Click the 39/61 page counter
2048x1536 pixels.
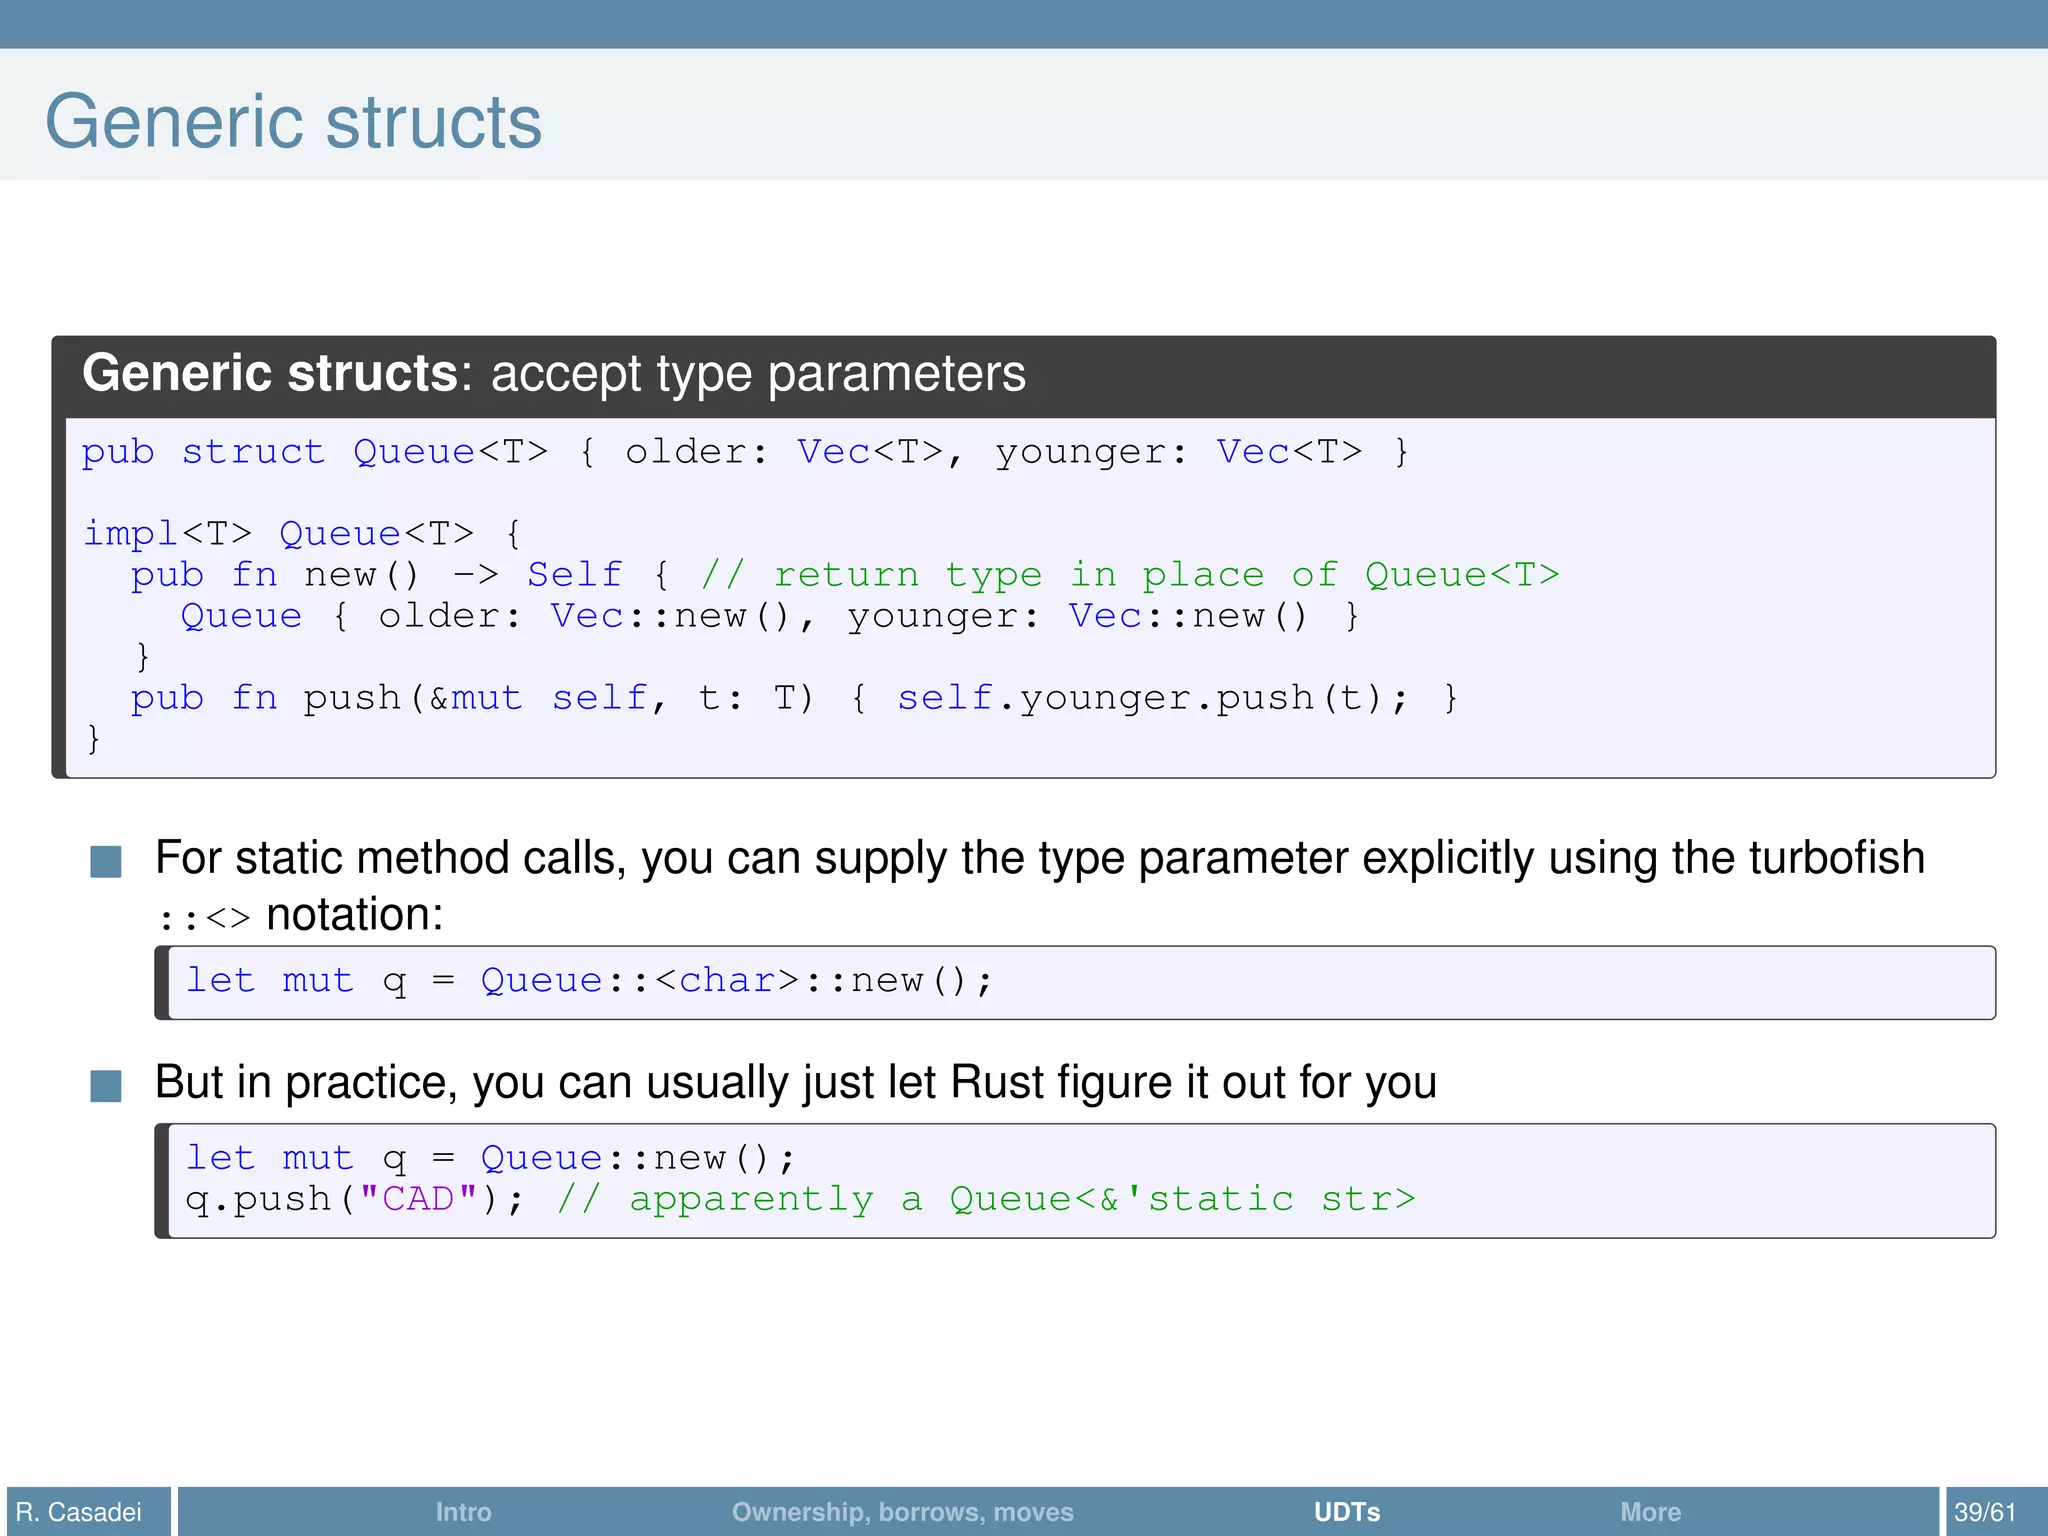click(1985, 1511)
